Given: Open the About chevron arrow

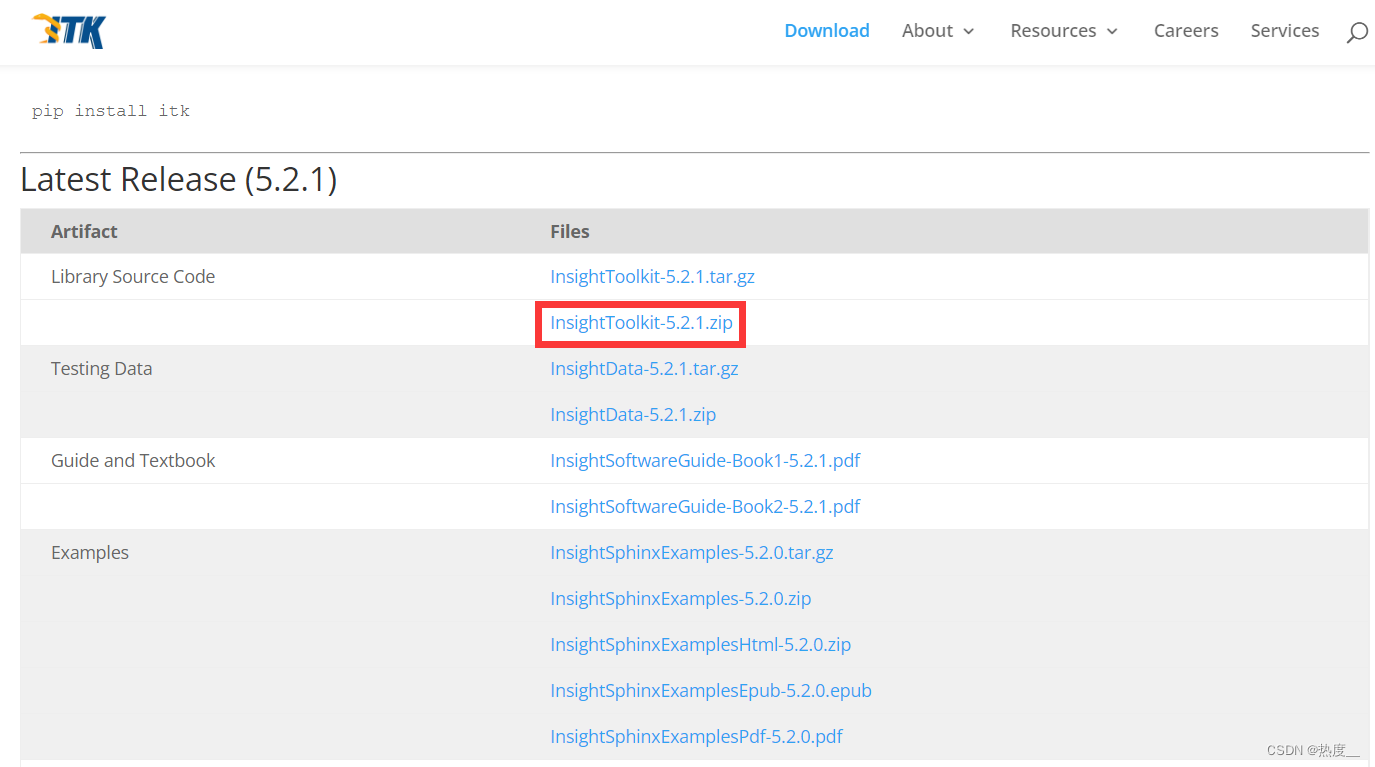Looking at the screenshot, I should coord(969,32).
